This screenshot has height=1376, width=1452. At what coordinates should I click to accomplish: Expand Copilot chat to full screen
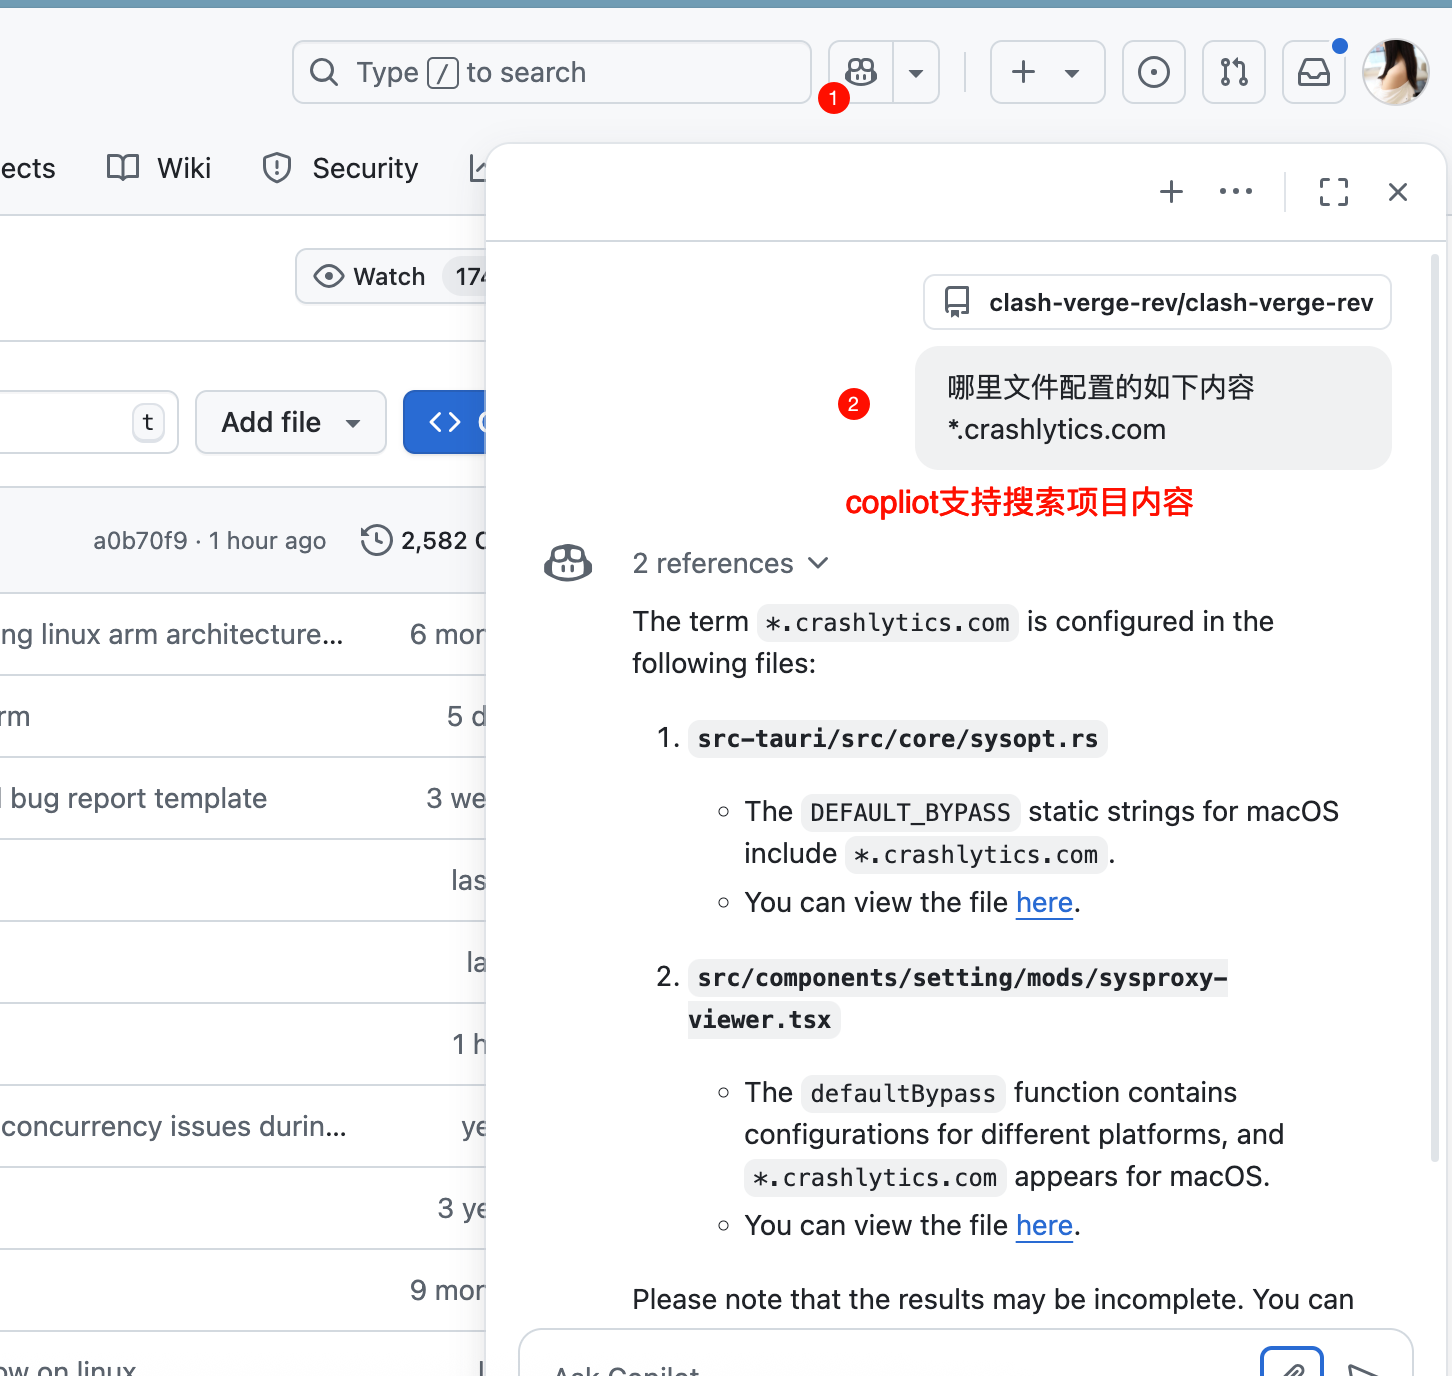point(1333,192)
